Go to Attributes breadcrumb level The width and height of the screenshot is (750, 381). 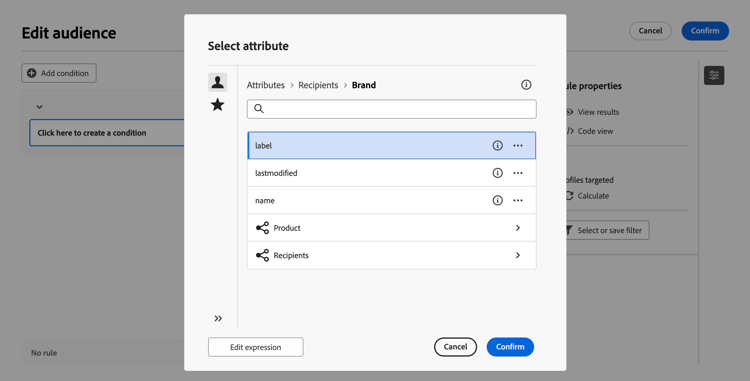[265, 85]
